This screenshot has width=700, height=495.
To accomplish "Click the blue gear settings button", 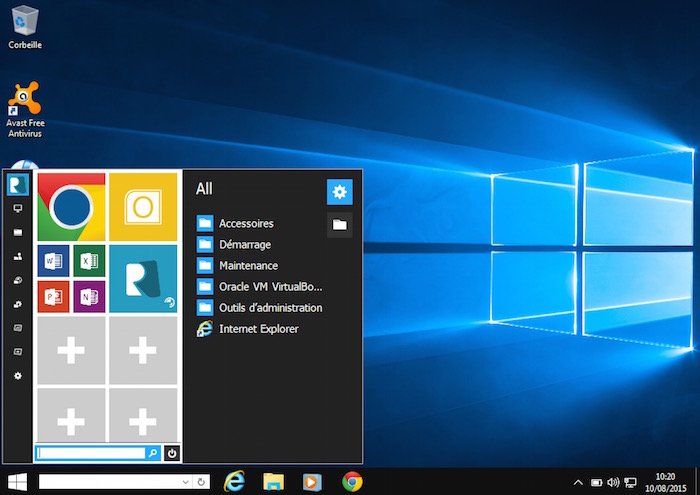I will click(x=339, y=192).
